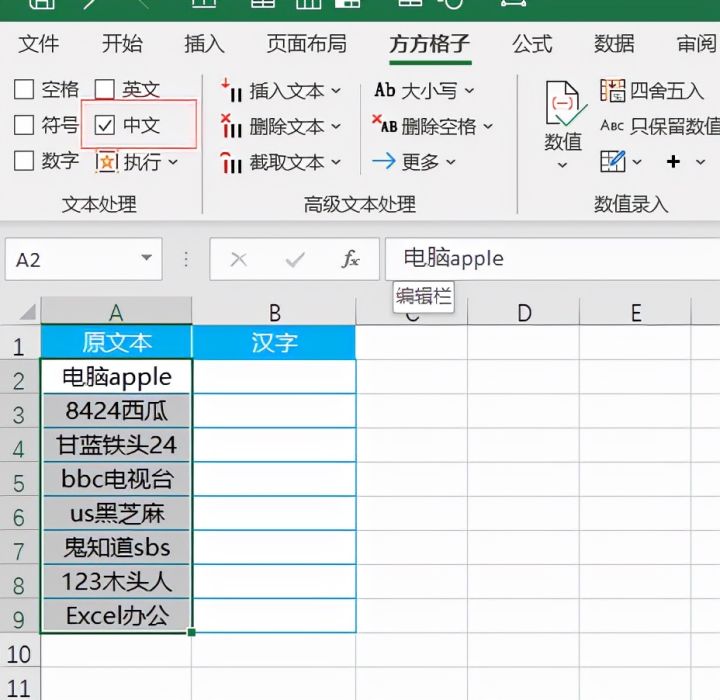Screen dimensions: 720x700
Task: Select column D header
Action: coord(524,312)
